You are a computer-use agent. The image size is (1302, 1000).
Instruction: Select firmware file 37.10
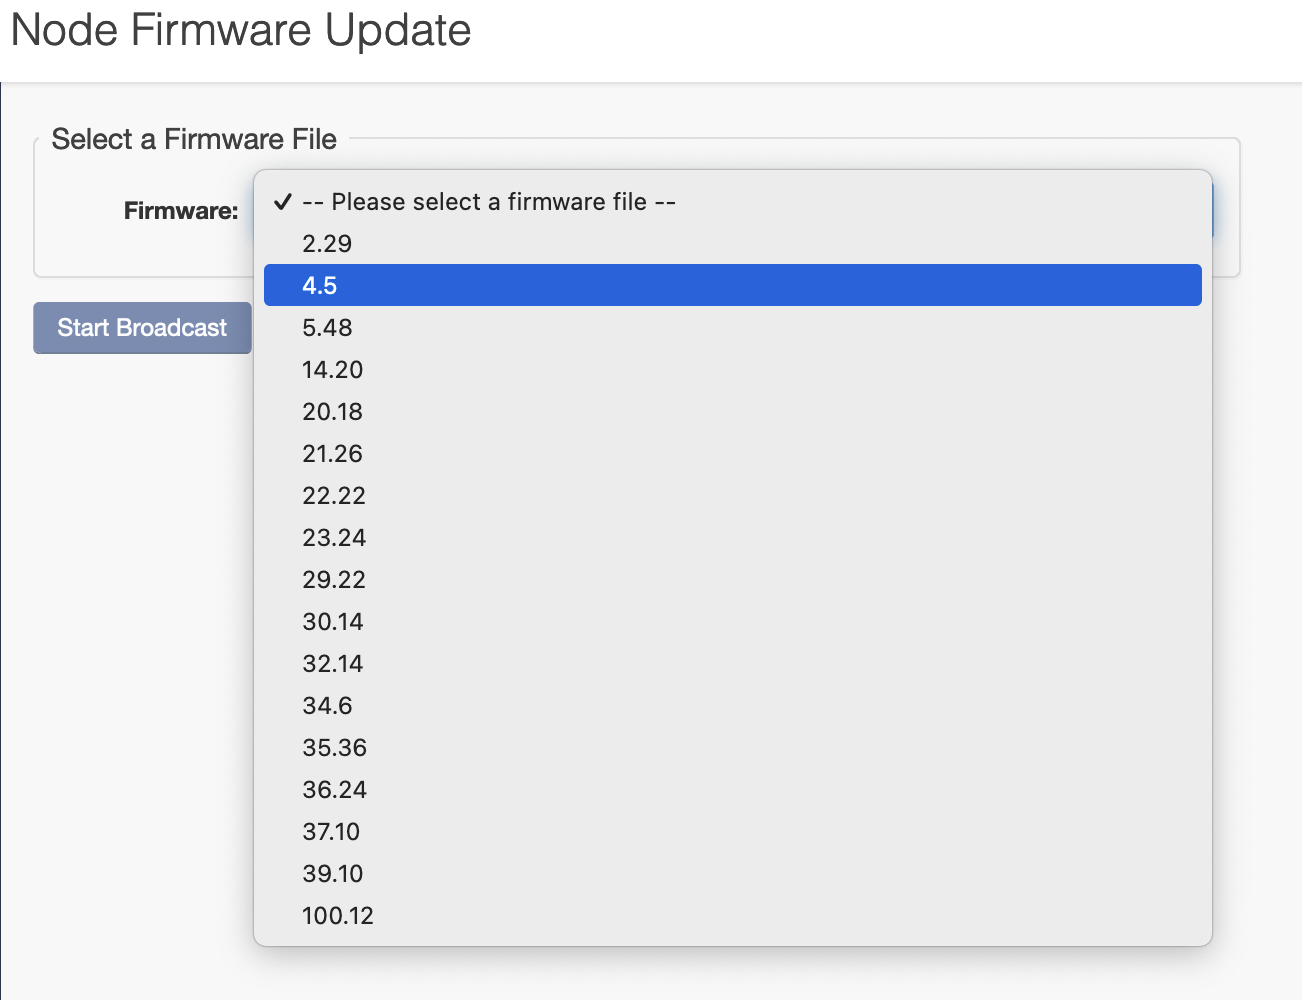(331, 832)
